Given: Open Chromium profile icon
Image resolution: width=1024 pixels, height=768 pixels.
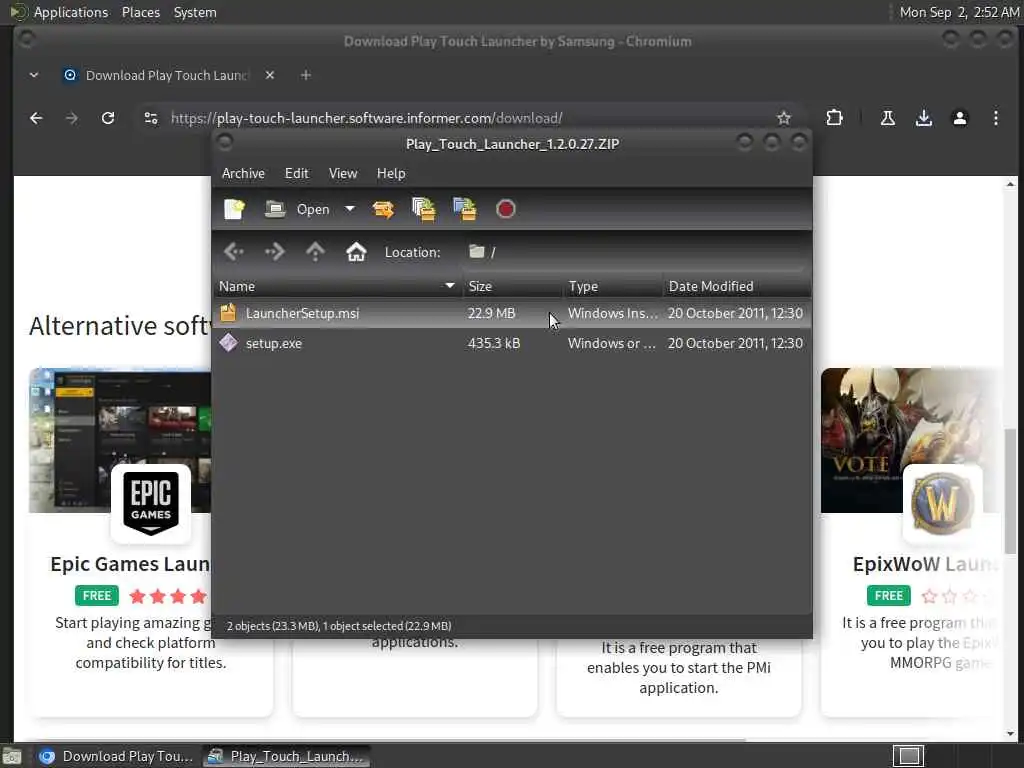Looking at the screenshot, I should [x=959, y=118].
